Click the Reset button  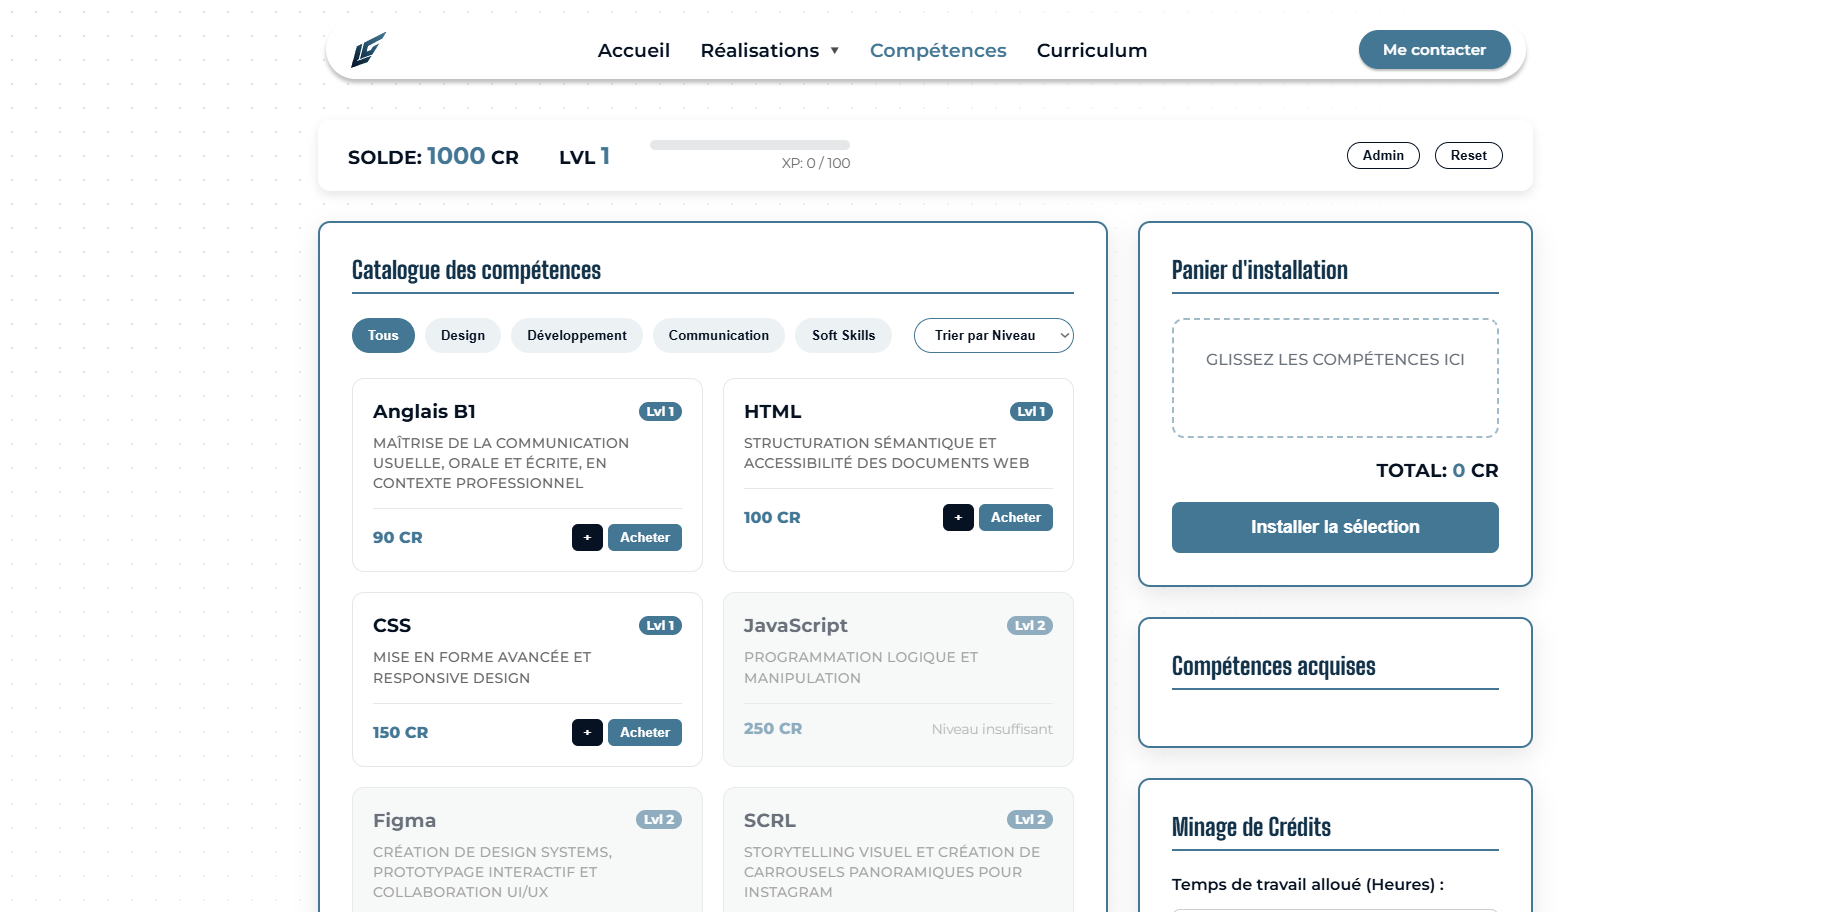1468,155
